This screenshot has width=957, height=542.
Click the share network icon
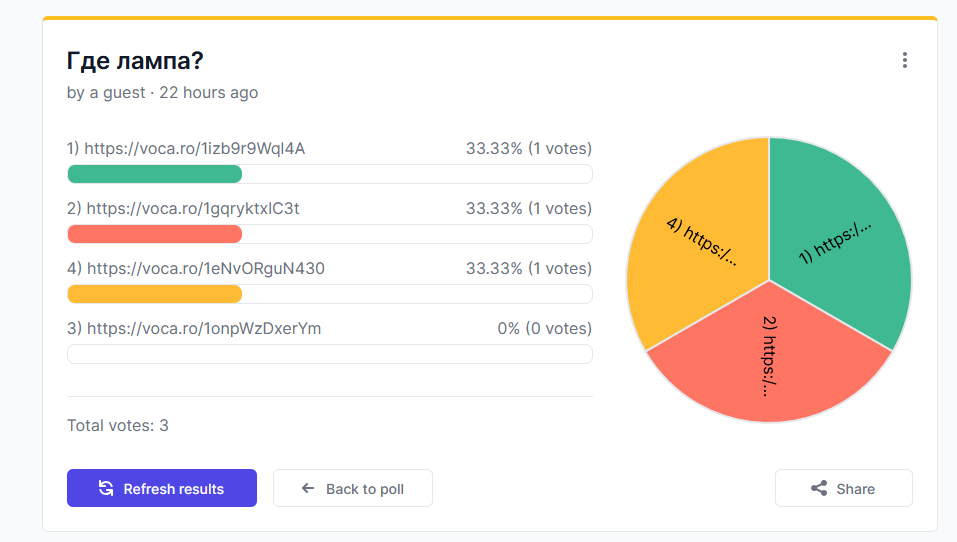coord(819,488)
